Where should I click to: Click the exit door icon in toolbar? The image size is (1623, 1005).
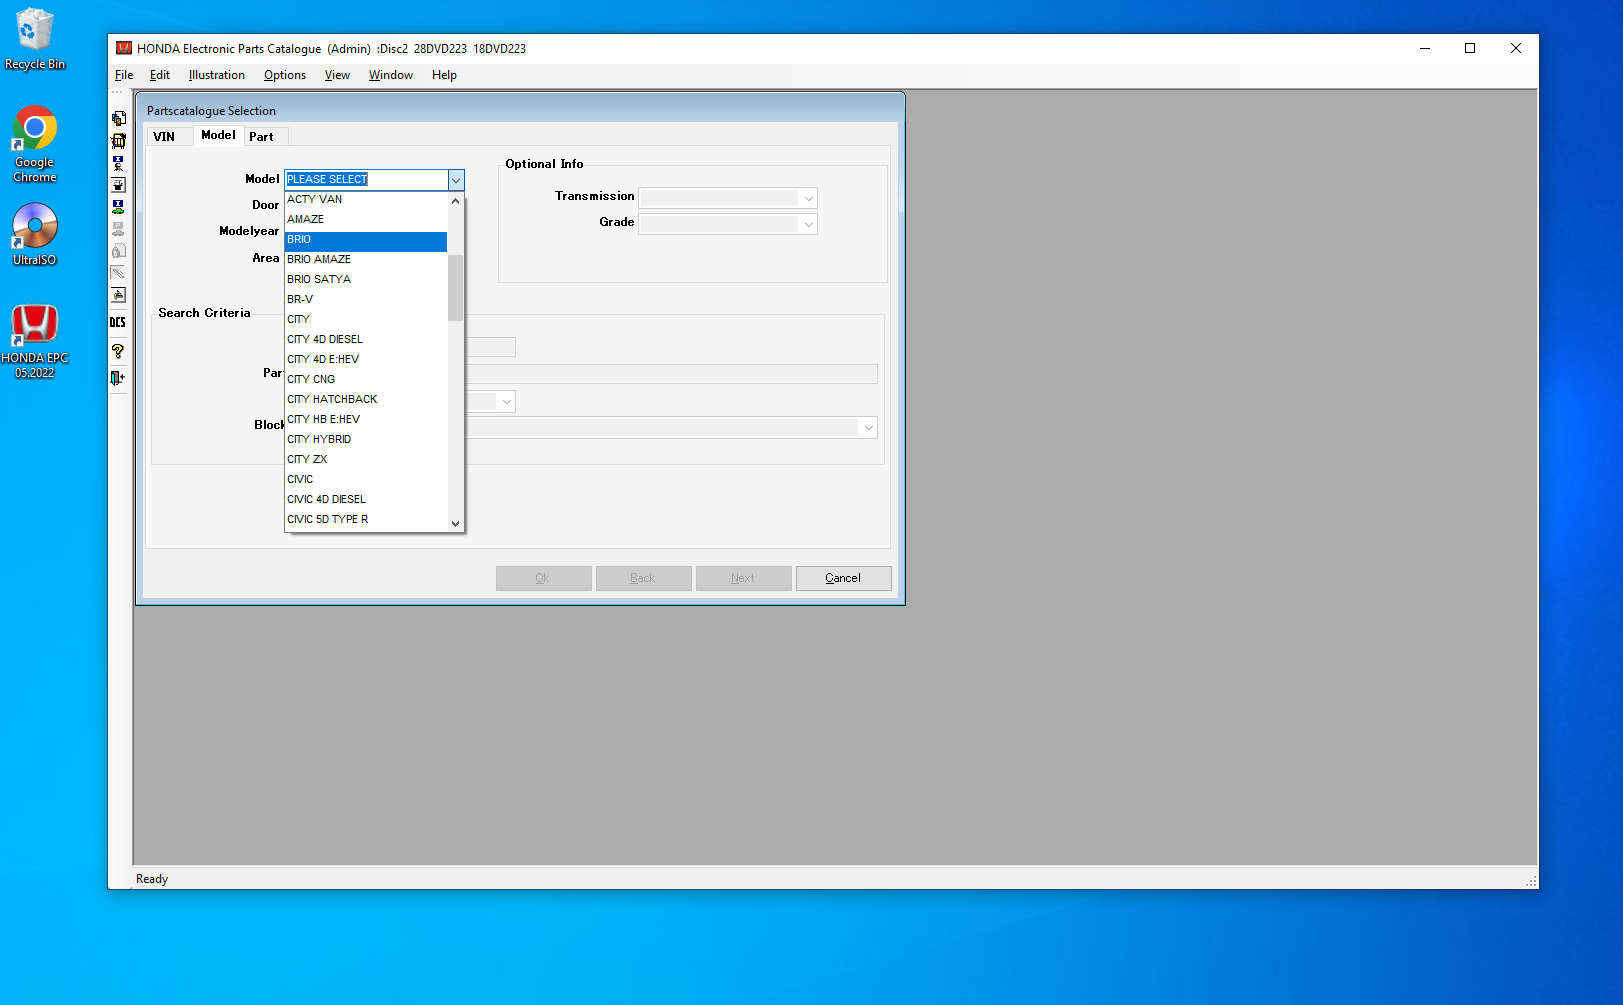pos(118,377)
